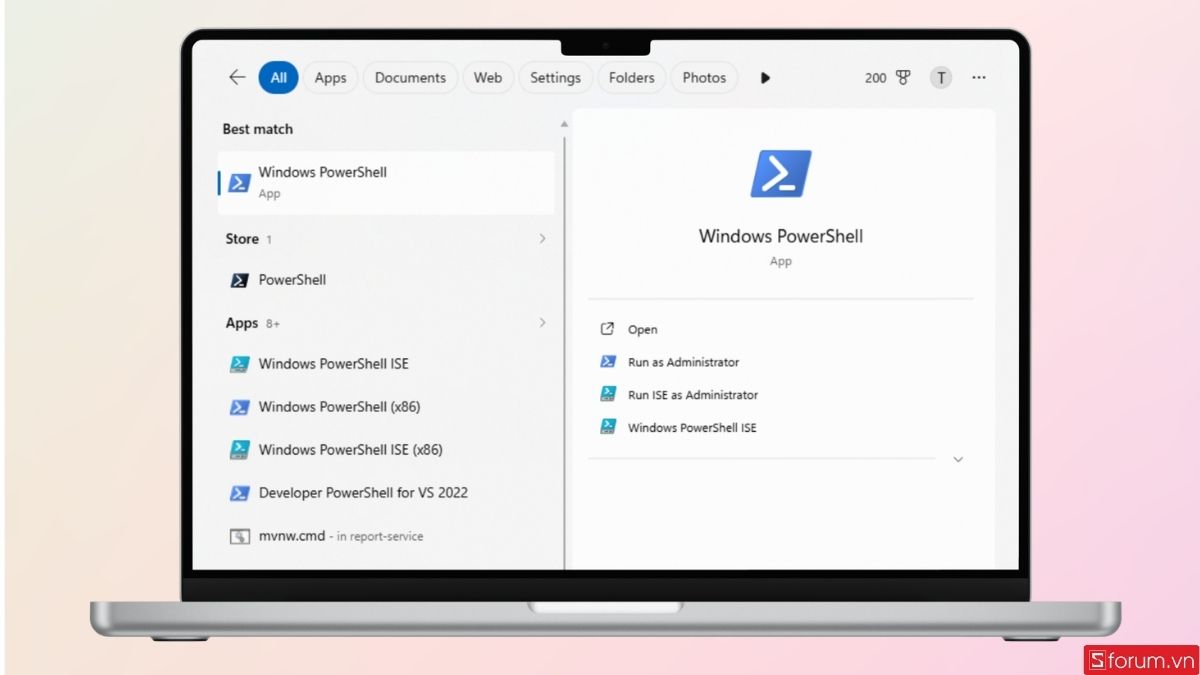Screen dimensions: 1200x675
Task: Click the Open external-link icon
Action: [x=607, y=329]
